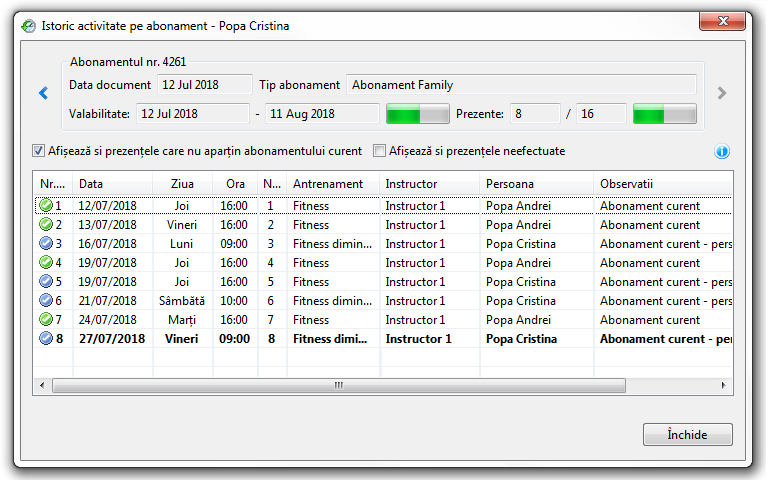Go to next subscription with right arrow
Screen dimensions: 768x480
click(722, 94)
